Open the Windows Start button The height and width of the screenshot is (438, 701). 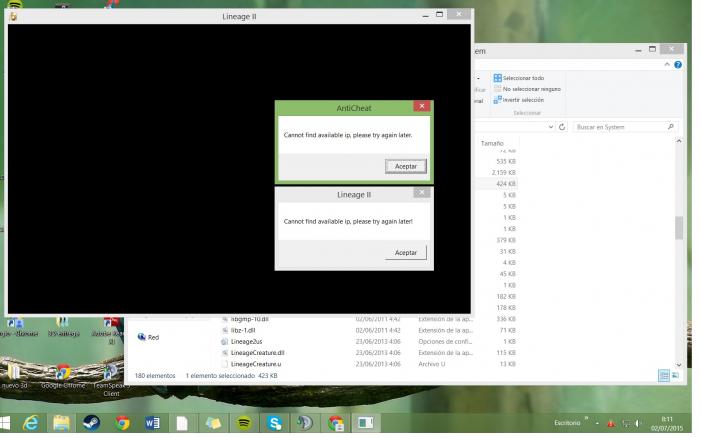click(x=5, y=423)
